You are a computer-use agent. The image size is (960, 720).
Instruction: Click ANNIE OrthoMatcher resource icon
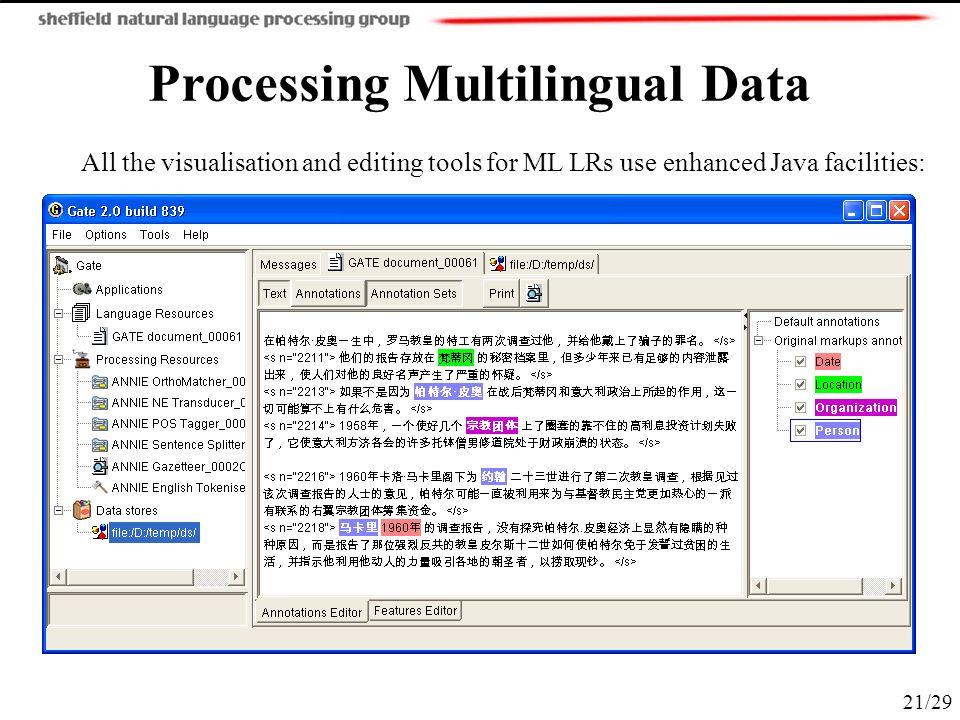pos(100,382)
